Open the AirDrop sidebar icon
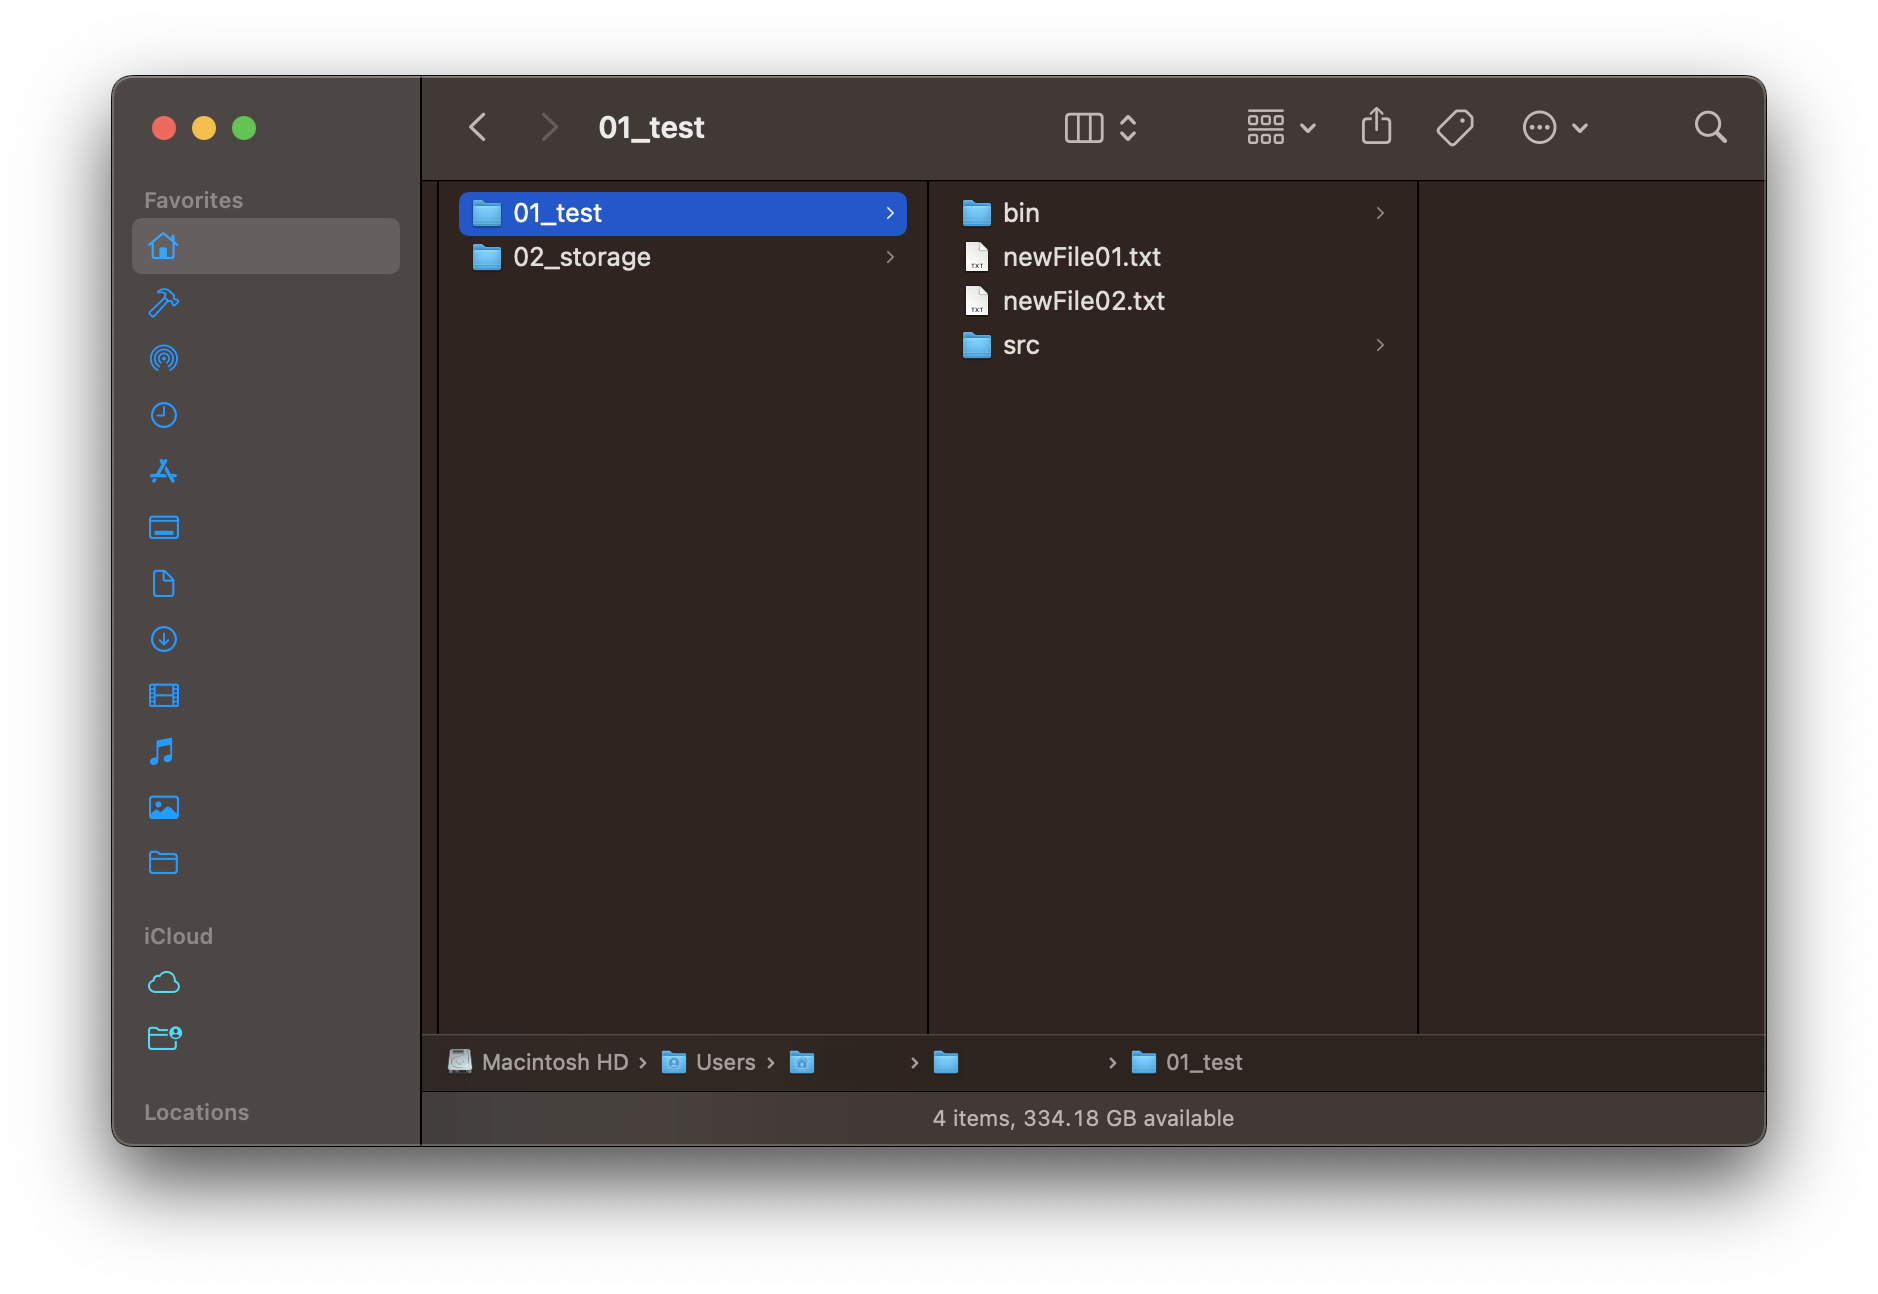This screenshot has height=1294, width=1878. tap(163, 358)
